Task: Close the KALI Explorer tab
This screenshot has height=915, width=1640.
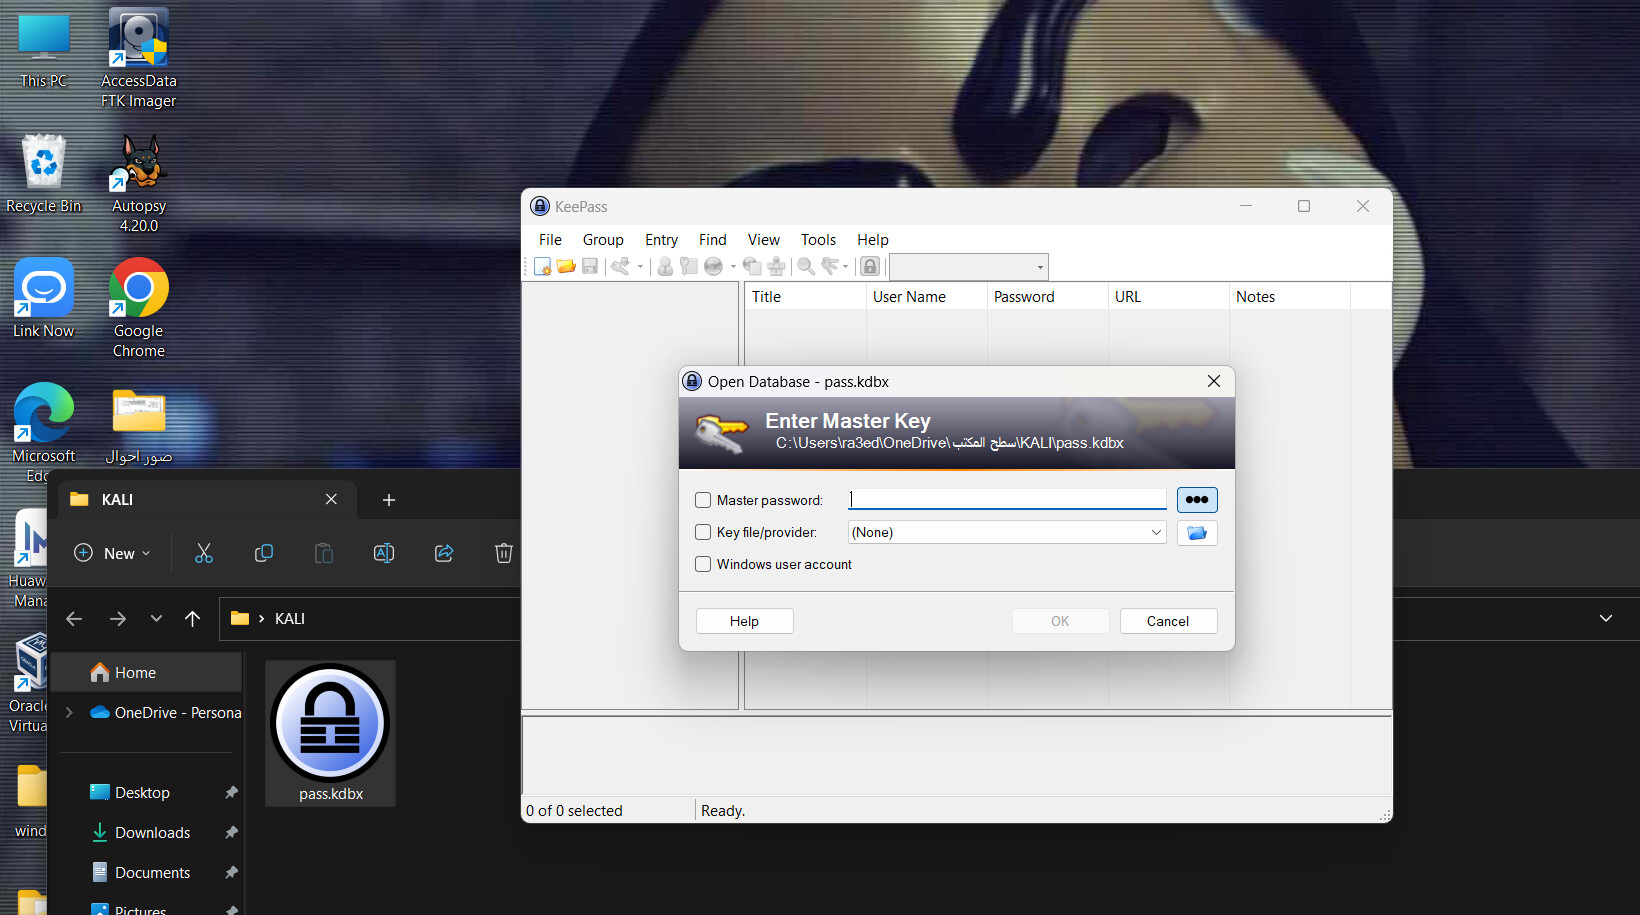Action: [331, 499]
